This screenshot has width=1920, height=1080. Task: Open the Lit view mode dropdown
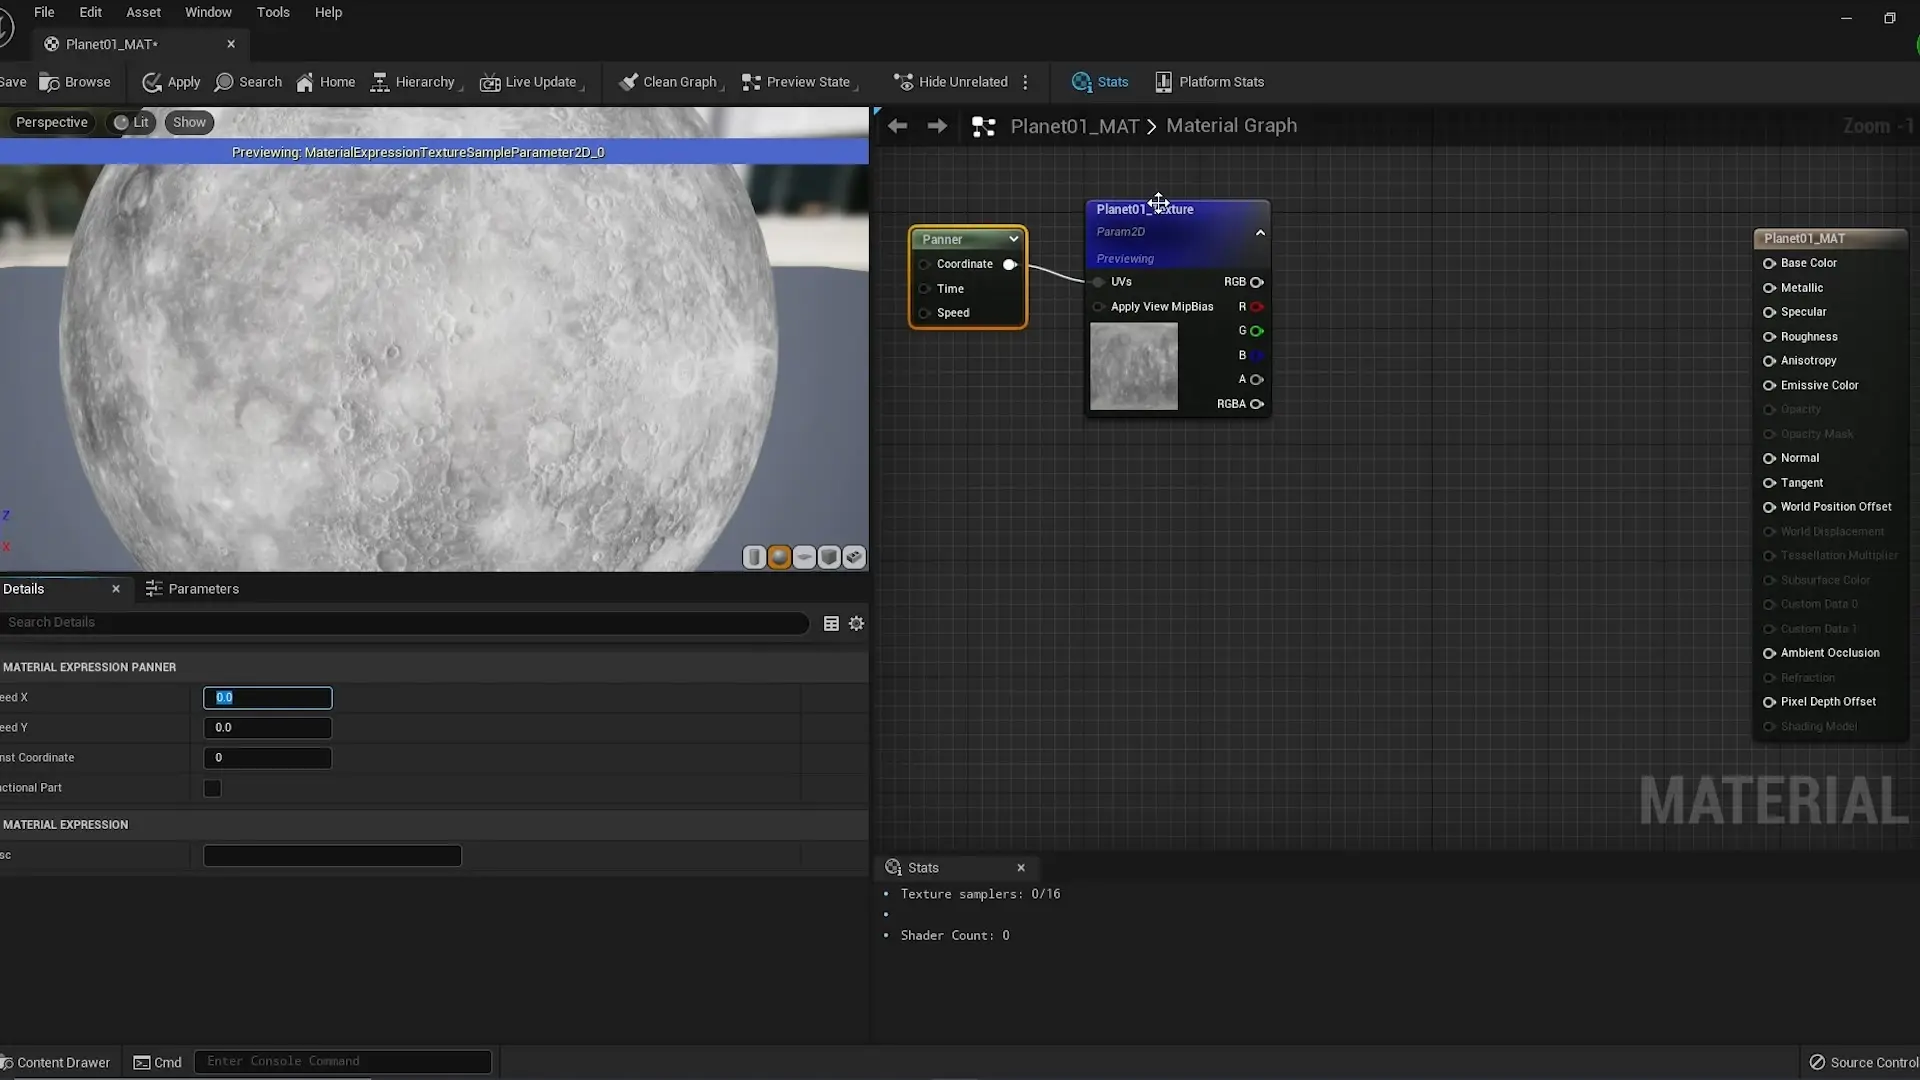(131, 122)
